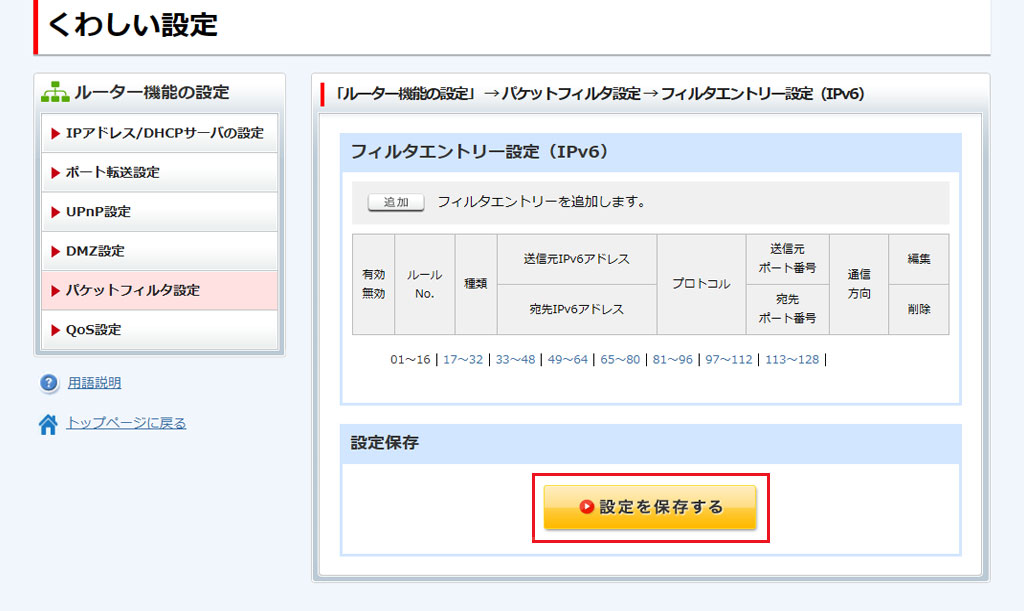Screen dimensions: 1024x611
Task: Click the breadcrumb path text
Action: 600,94
